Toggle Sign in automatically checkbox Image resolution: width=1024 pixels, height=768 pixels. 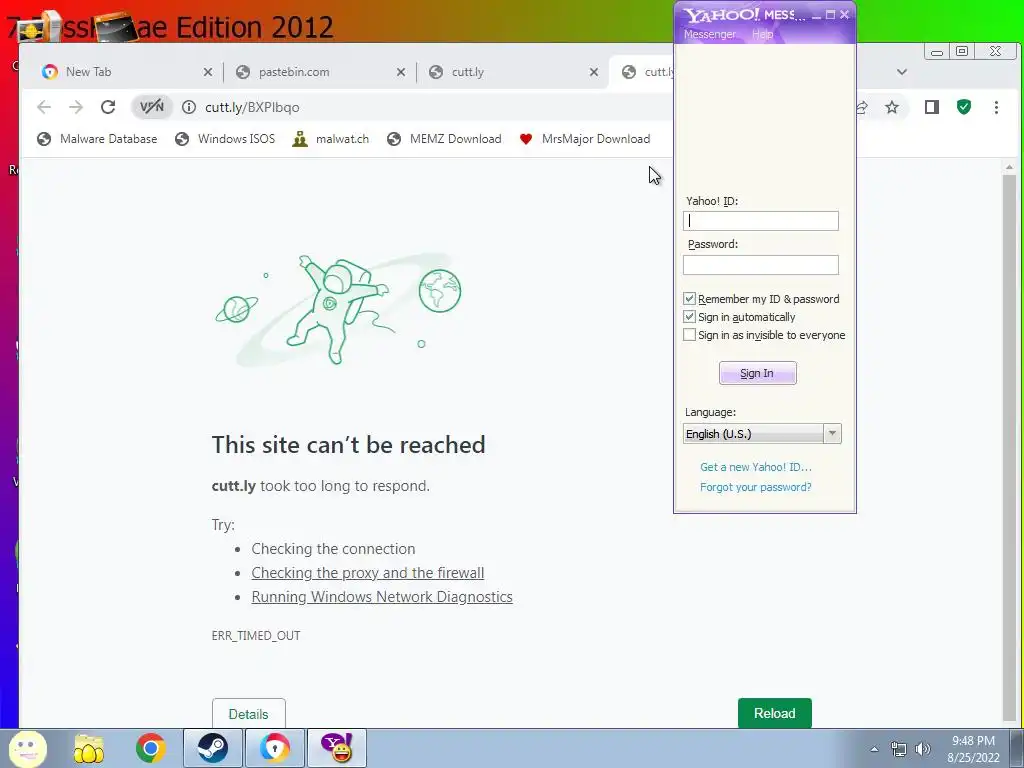coord(689,317)
